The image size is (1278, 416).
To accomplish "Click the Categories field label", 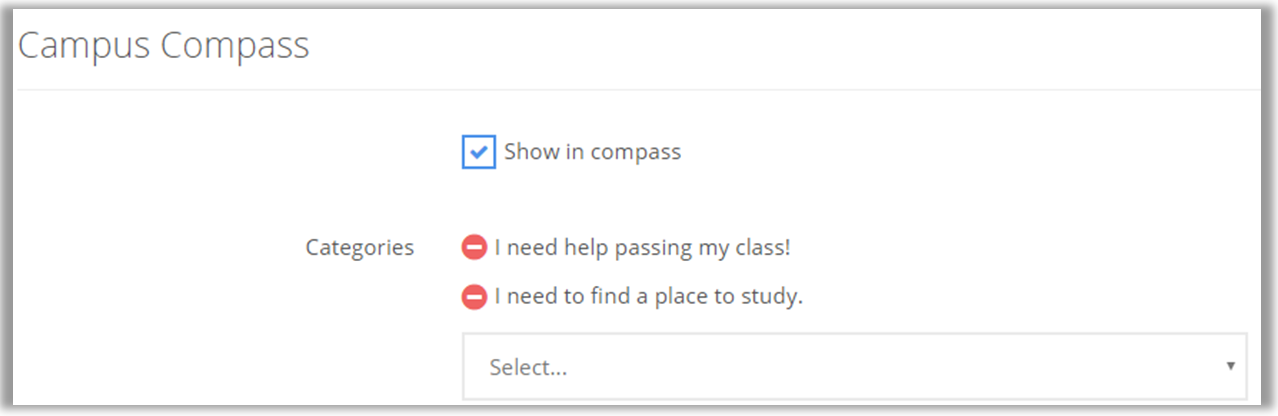I will point(359,247).
